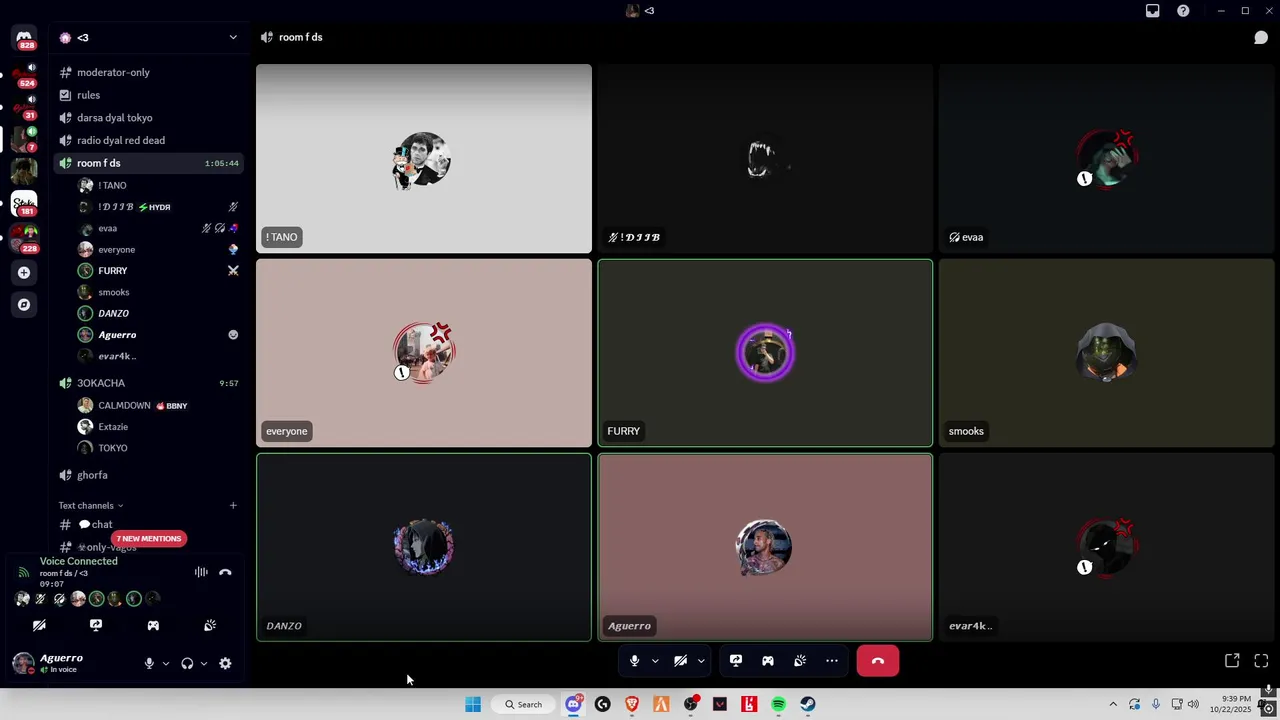The height and width of the screenshot is (720, 1280).
Task: Click the taskbar Search box
Action: (x=523, y=704)
